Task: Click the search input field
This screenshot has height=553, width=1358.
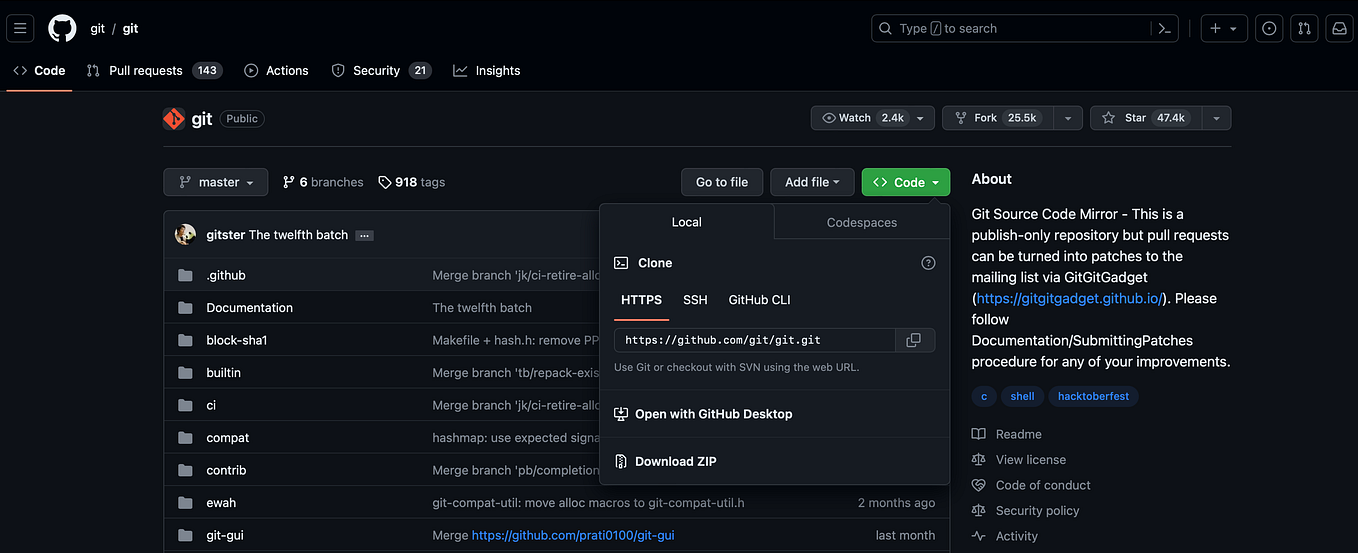Action: click(x=1025, y=29)
